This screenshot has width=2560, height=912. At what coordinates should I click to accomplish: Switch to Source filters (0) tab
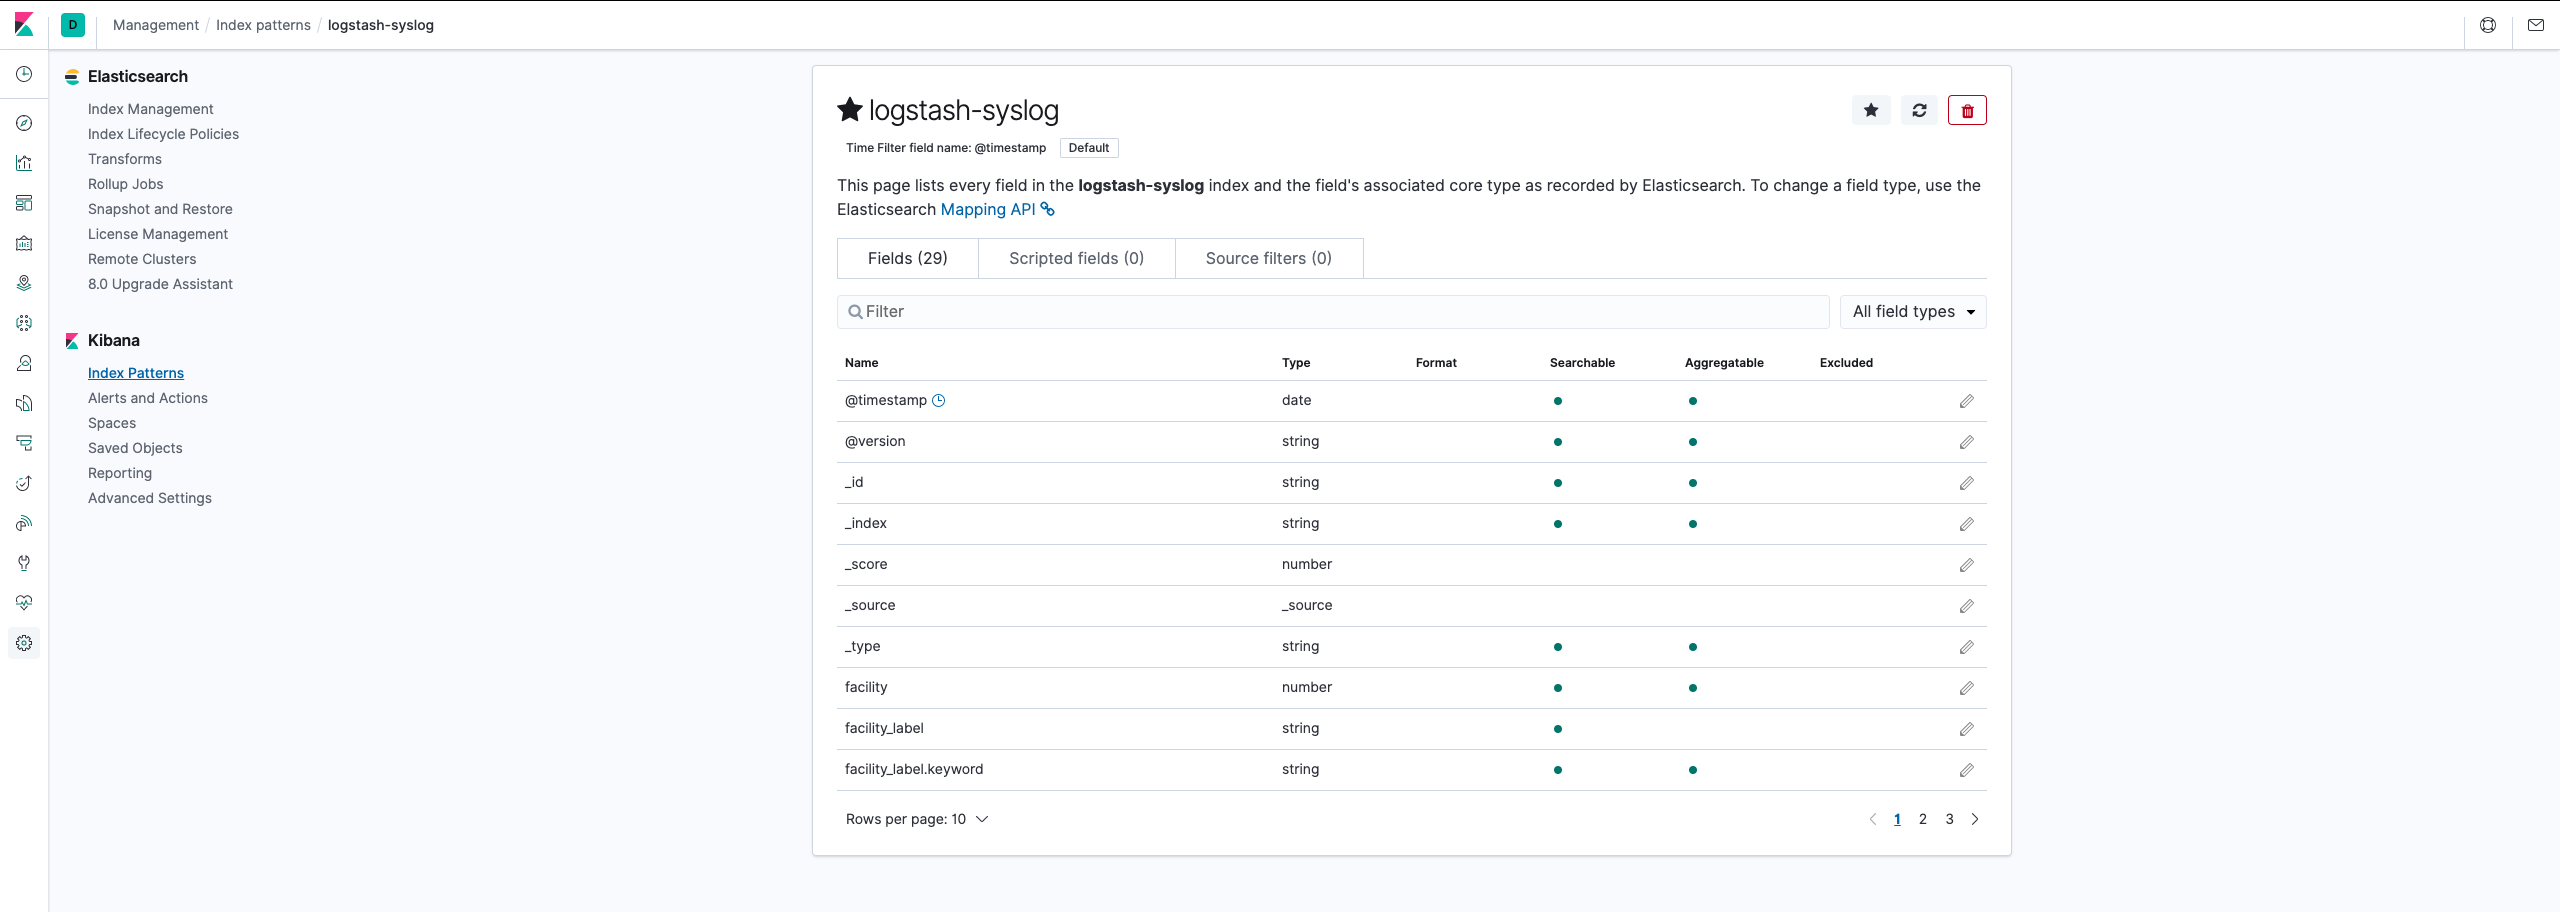(x=1269, y=258)
